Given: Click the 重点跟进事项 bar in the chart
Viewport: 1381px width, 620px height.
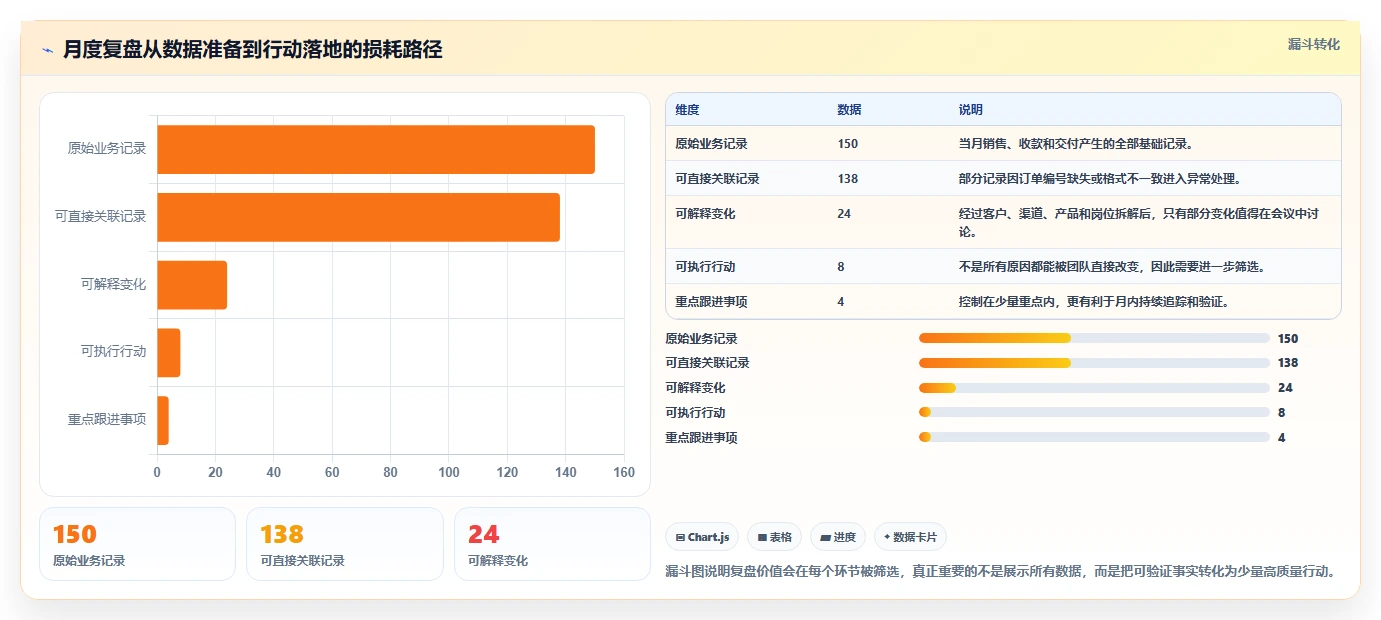Looking at the screenshot, I should click(163, 420).
